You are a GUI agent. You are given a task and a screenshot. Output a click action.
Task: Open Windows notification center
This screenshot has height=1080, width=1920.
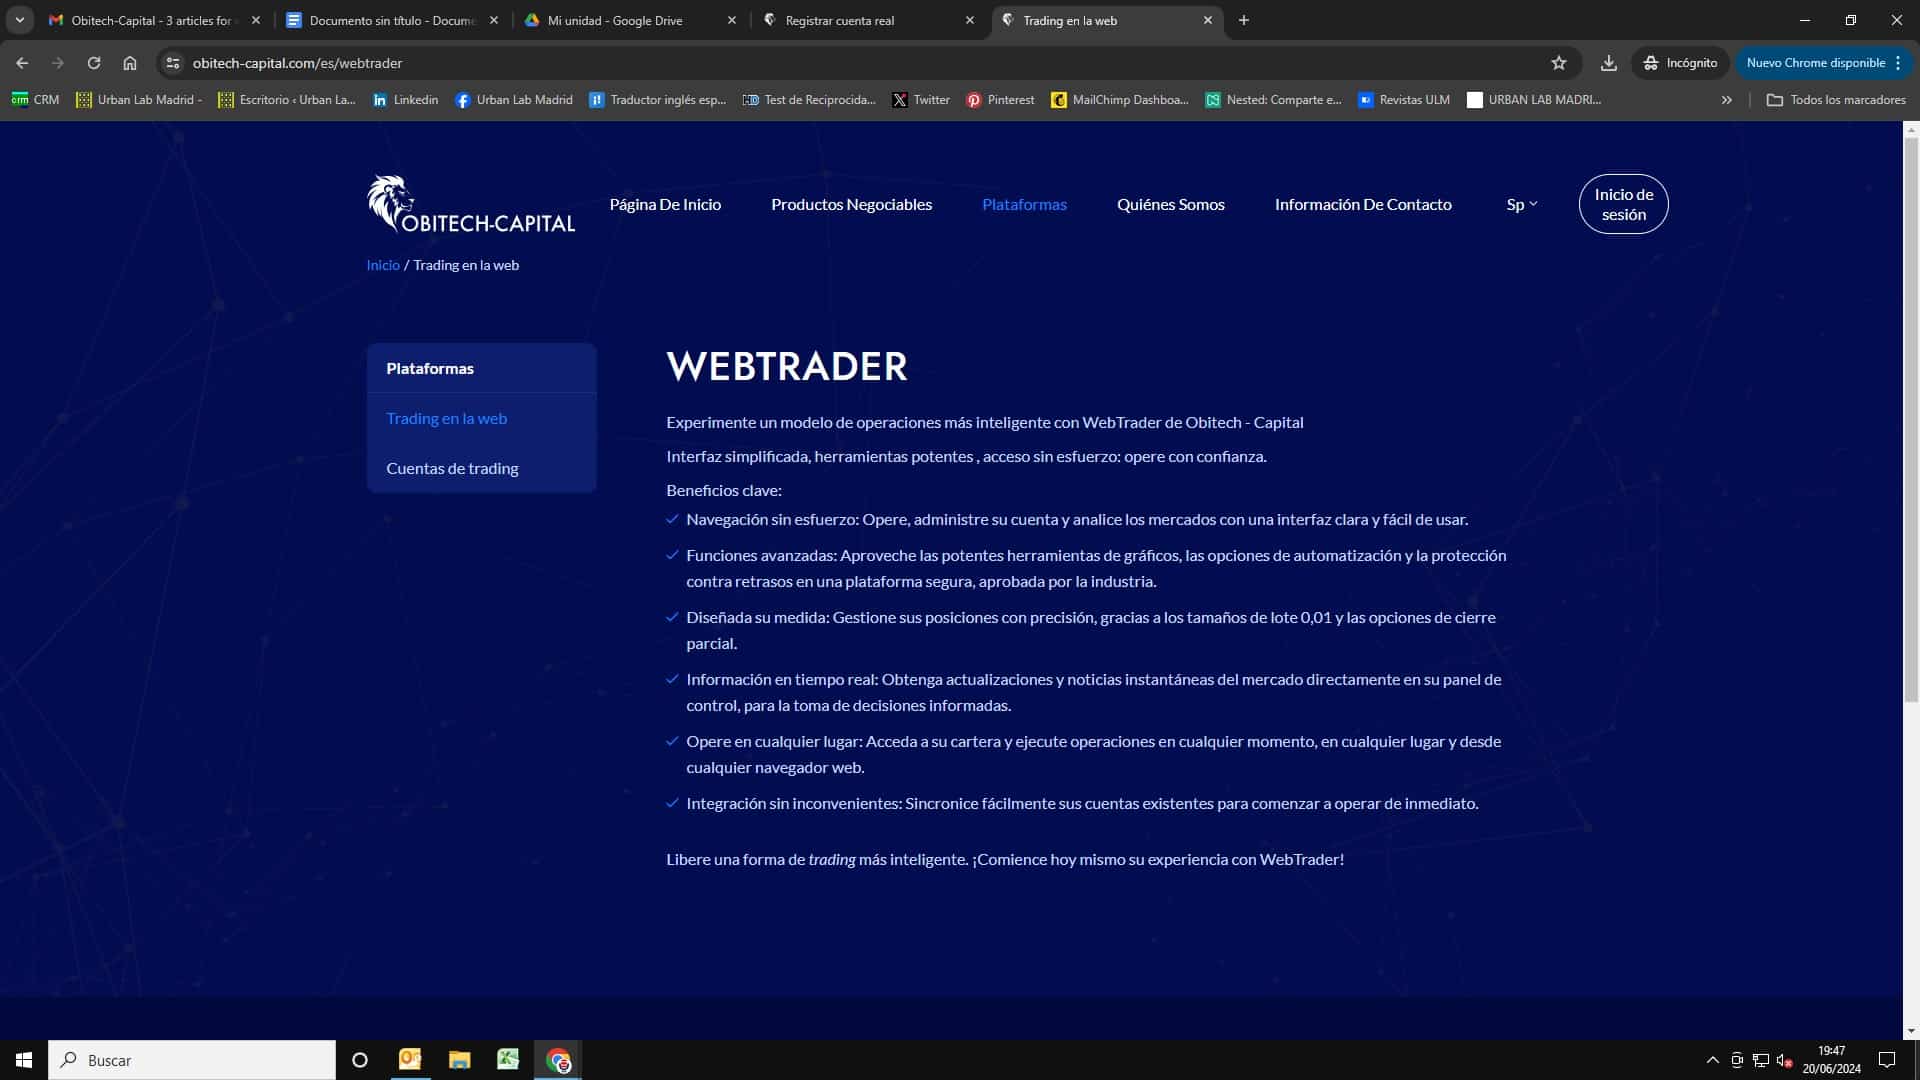point(1887,1060)
